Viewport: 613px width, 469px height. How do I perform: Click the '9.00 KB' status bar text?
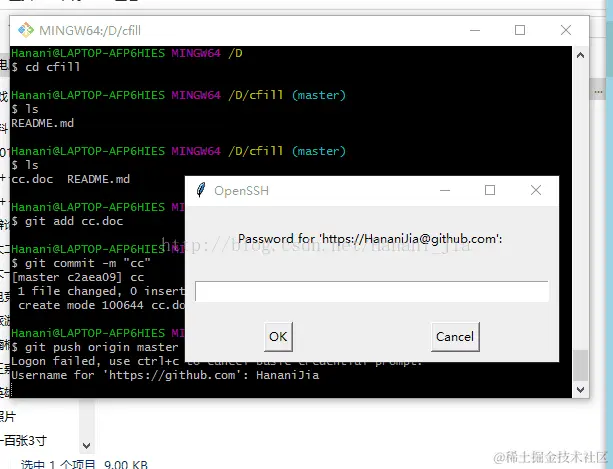click(126, 464)
